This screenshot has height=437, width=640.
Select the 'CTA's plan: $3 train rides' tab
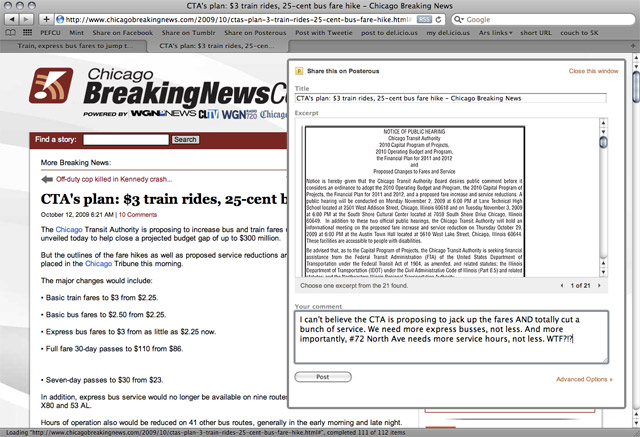pos(217,46)
